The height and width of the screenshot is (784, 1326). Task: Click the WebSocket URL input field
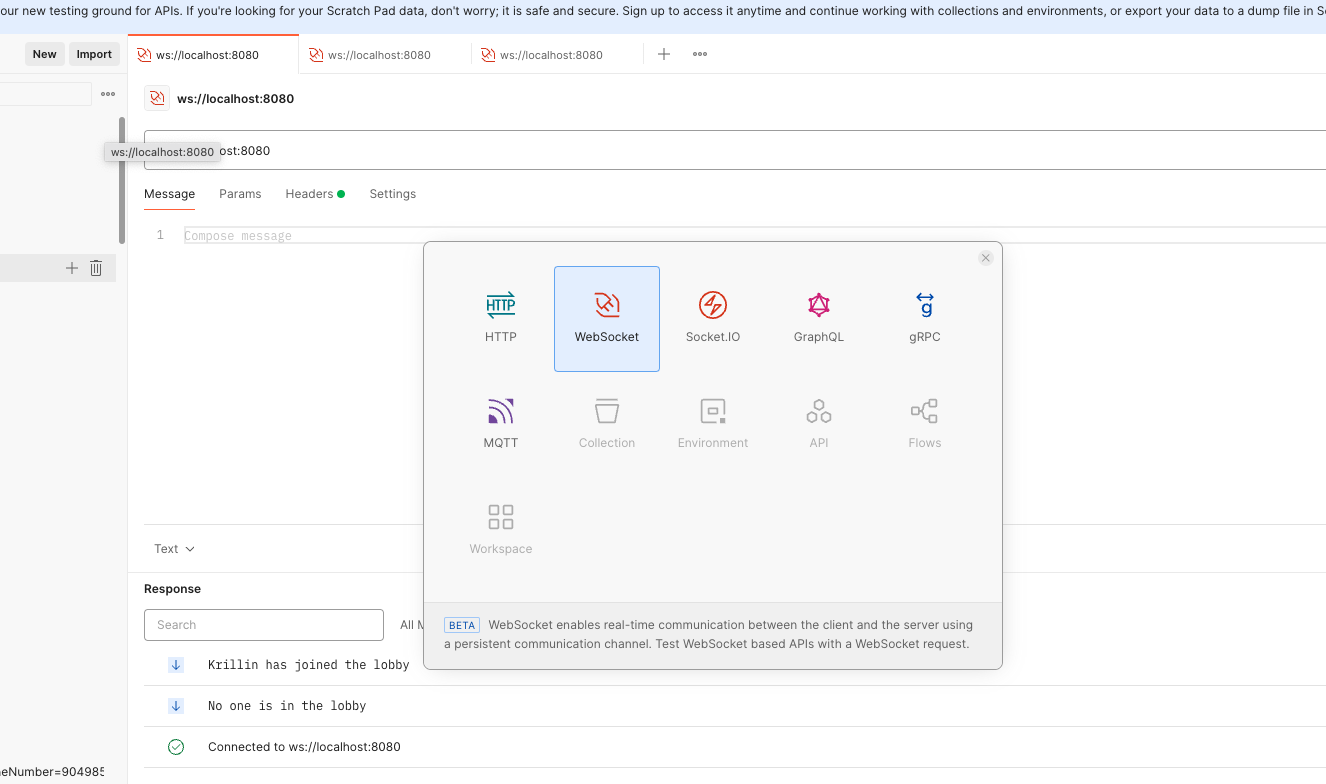[735, 150]
